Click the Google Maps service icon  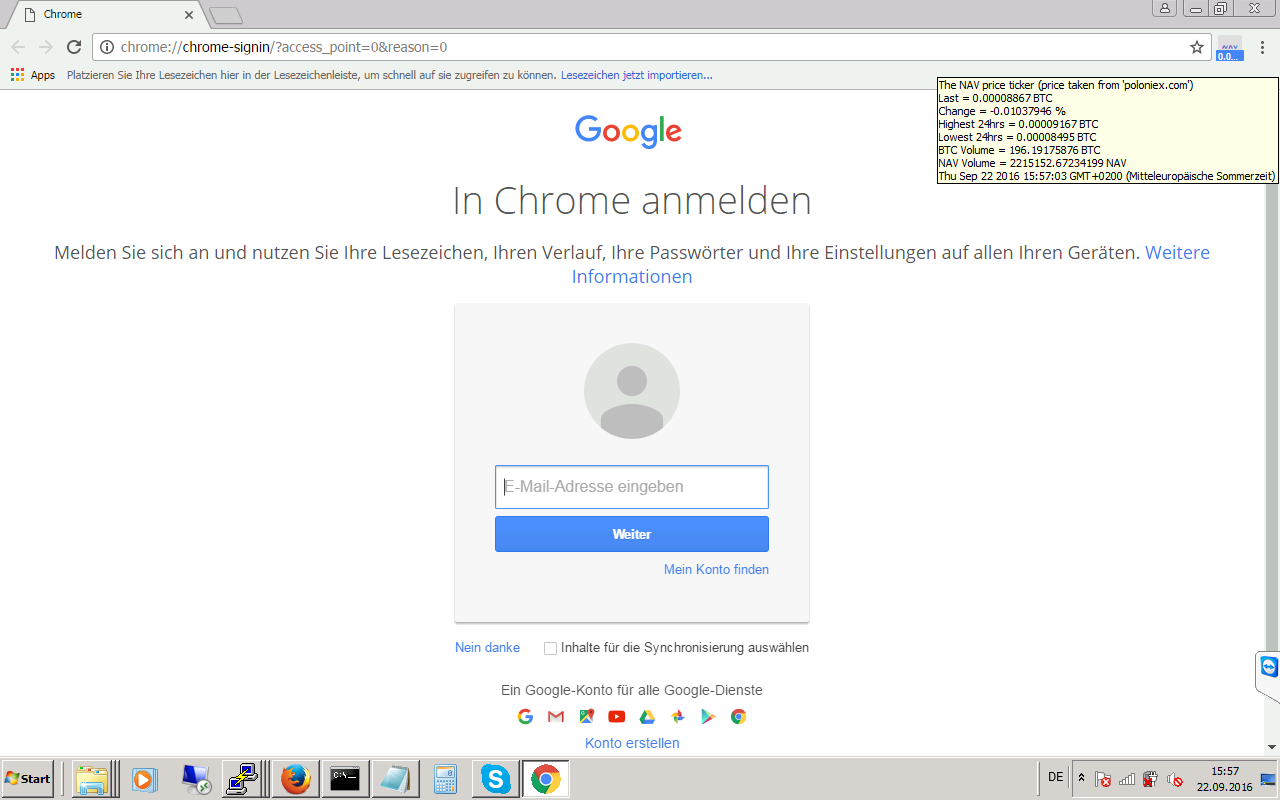click(x=586, y=716)
